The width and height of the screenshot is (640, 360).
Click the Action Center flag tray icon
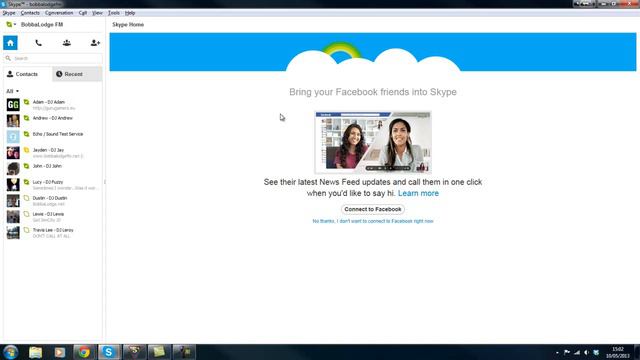coord(567,353)
